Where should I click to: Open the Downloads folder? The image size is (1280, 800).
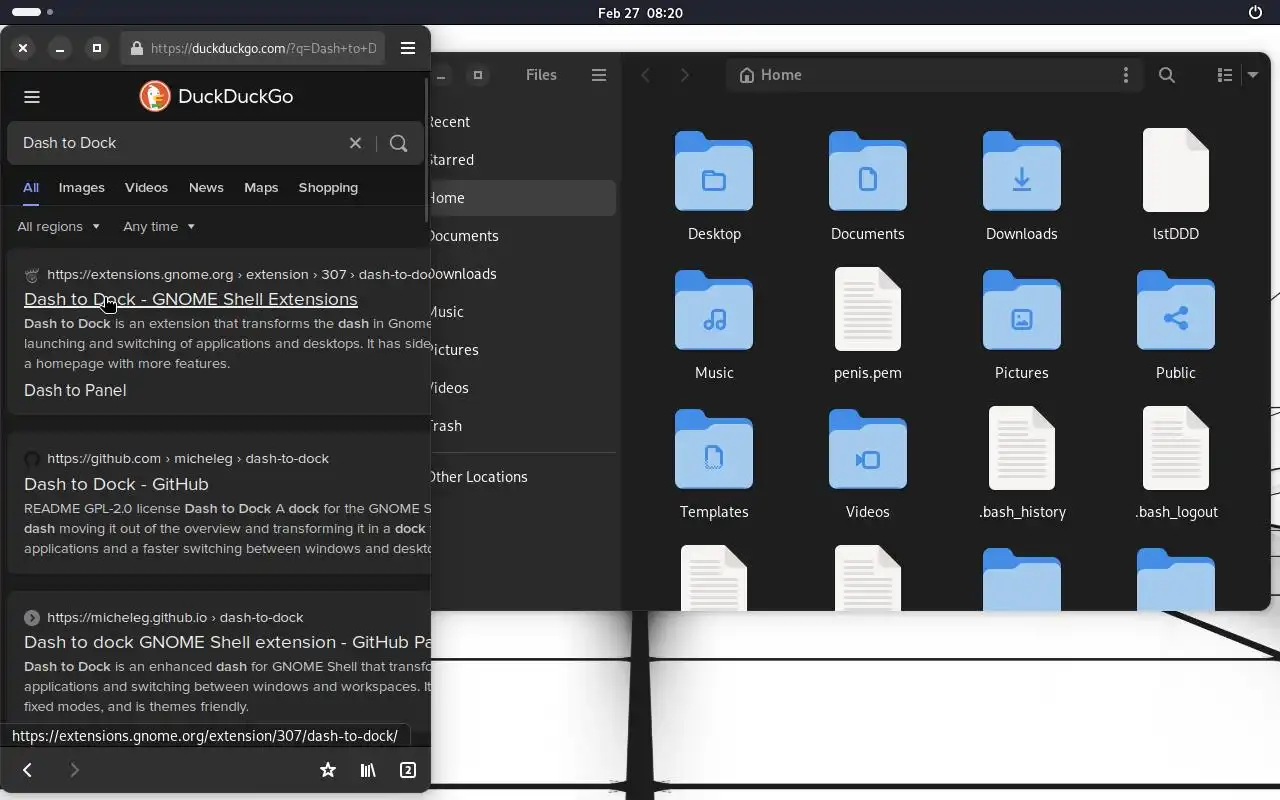[1021, 187]
